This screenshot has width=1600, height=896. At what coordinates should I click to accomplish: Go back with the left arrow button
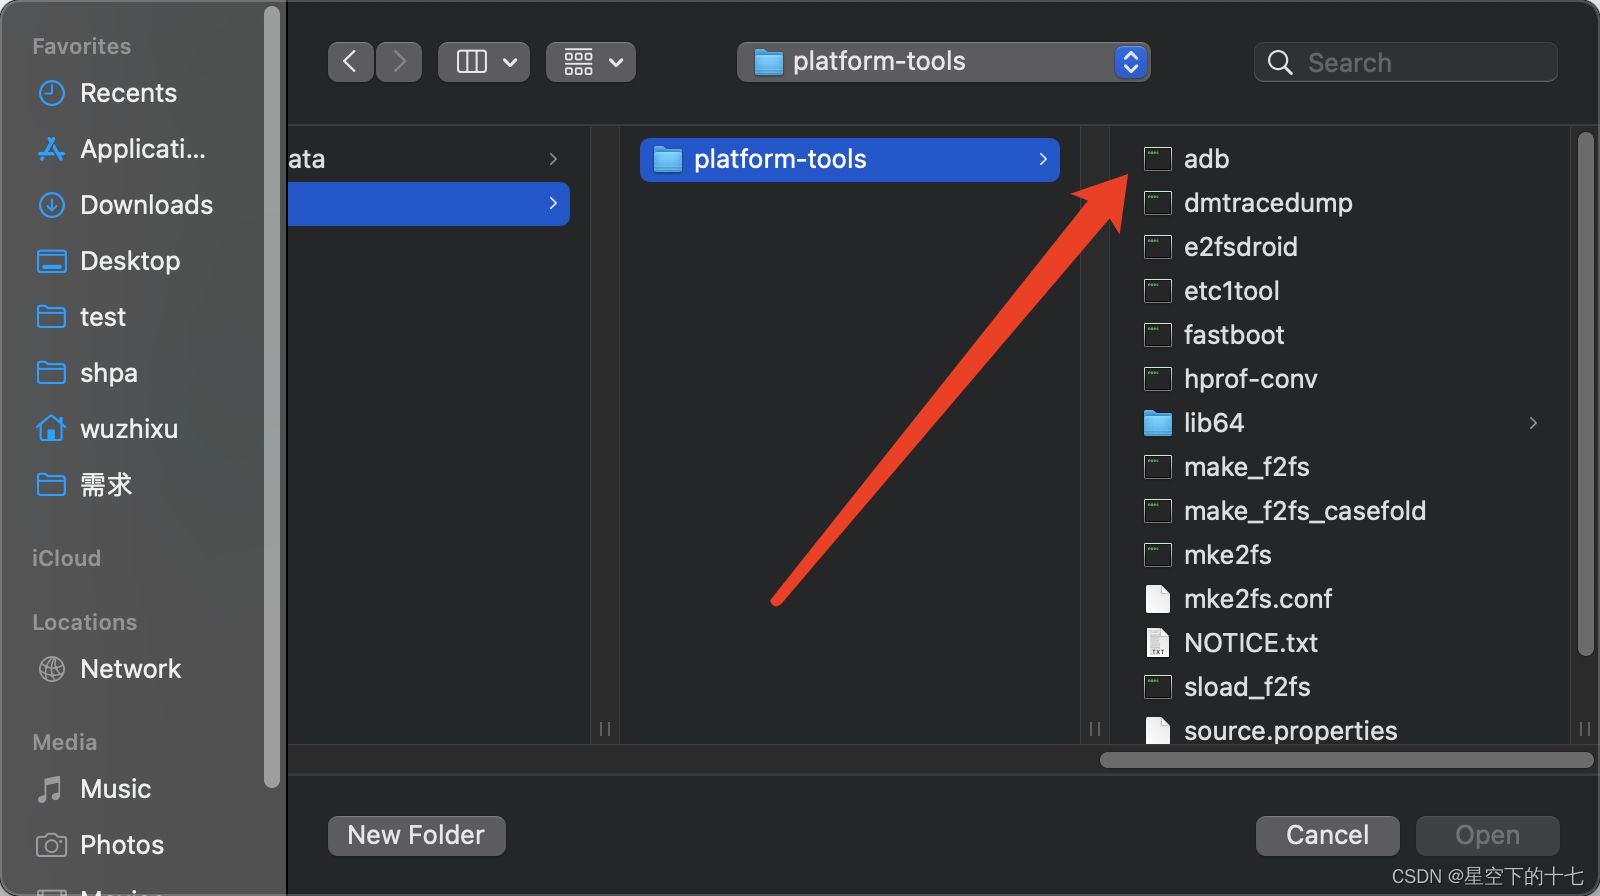click(x=350, y=62)
